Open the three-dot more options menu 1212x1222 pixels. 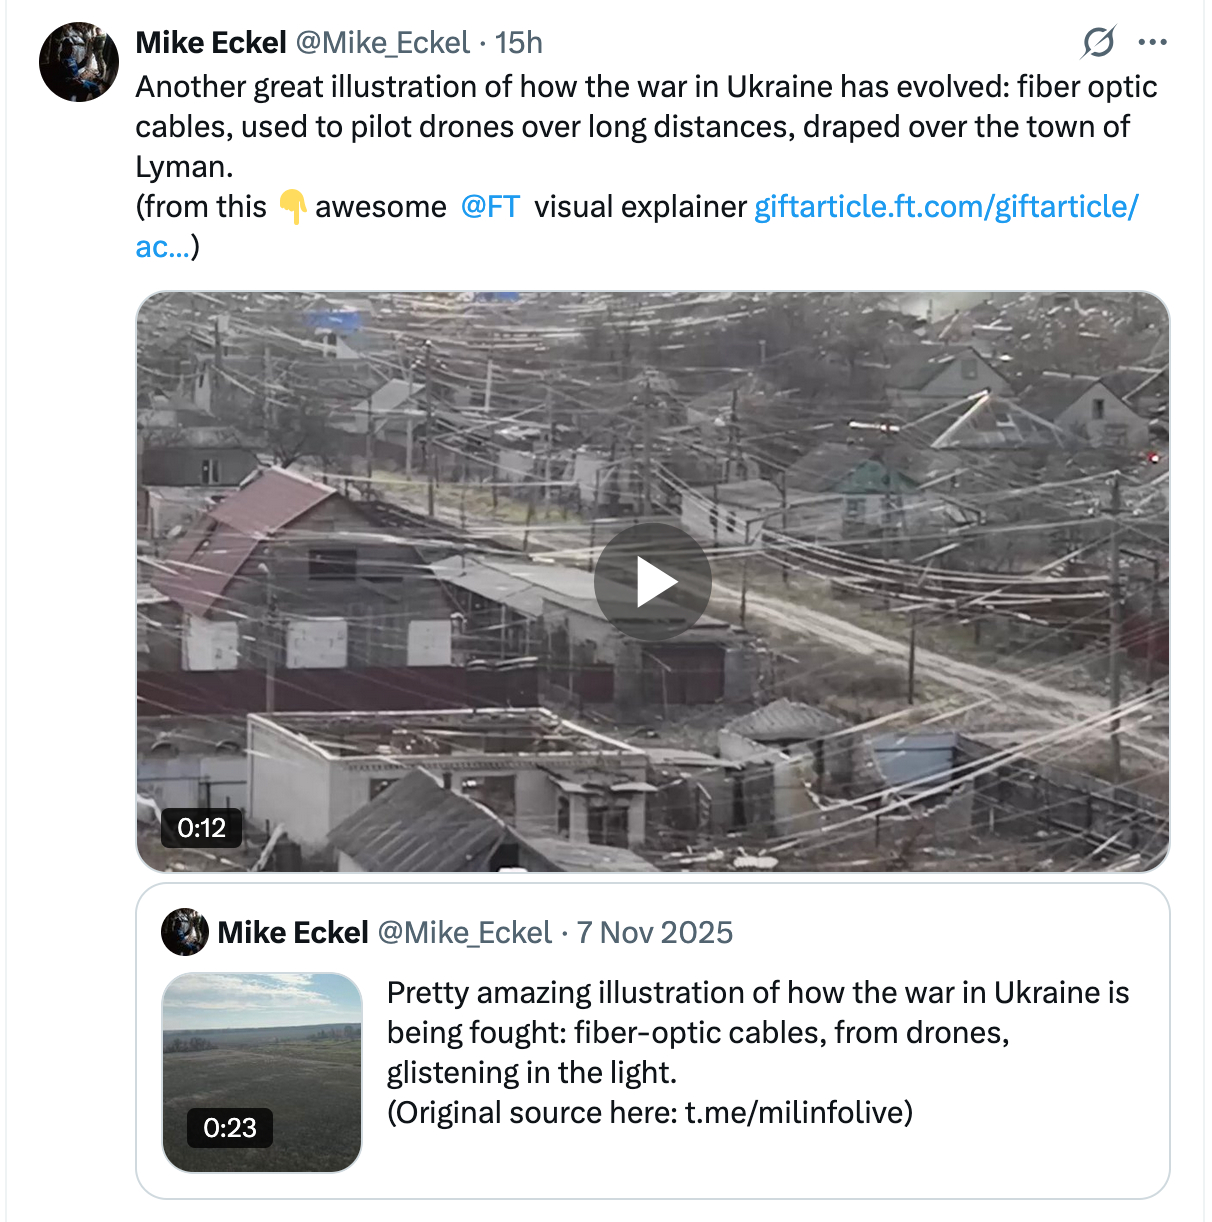pos(1152,42)
